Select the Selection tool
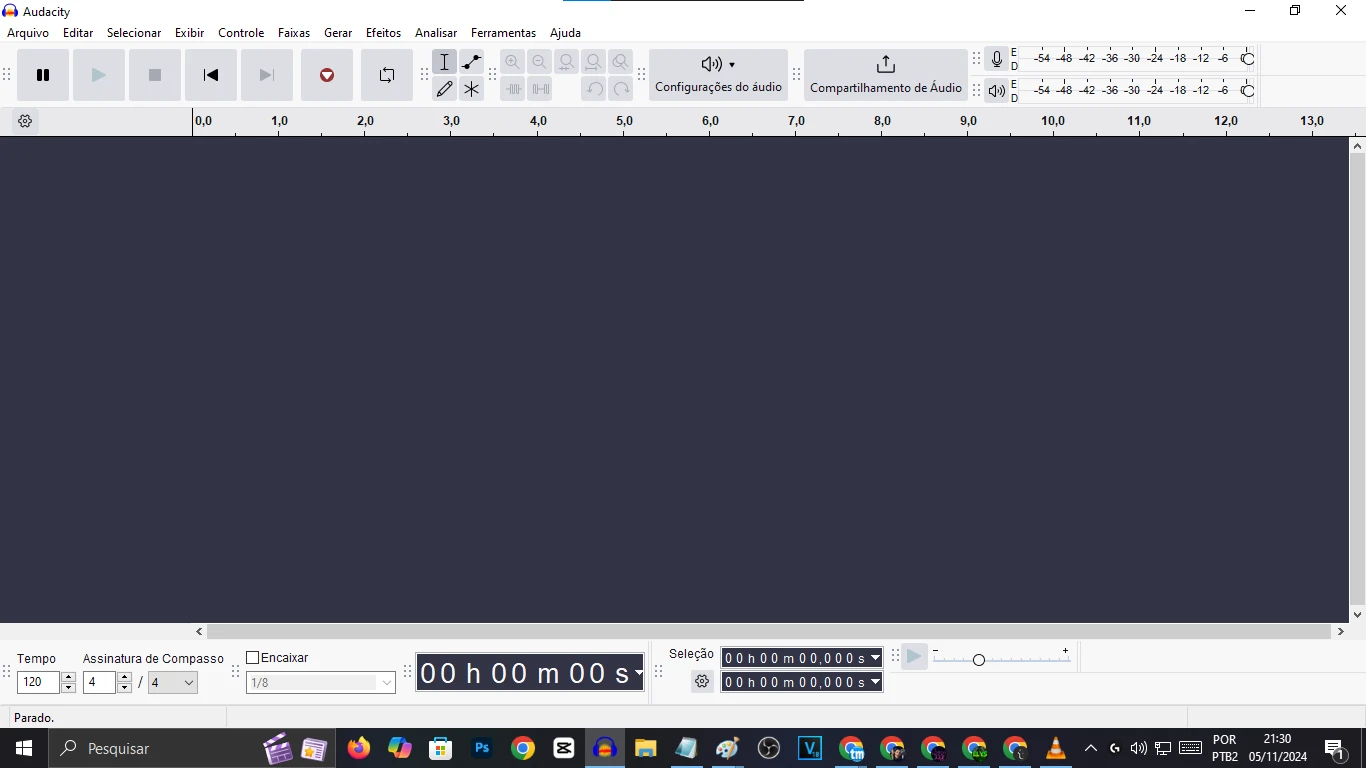Screen dimensions: 1366x768 click(x=445, y=61)
